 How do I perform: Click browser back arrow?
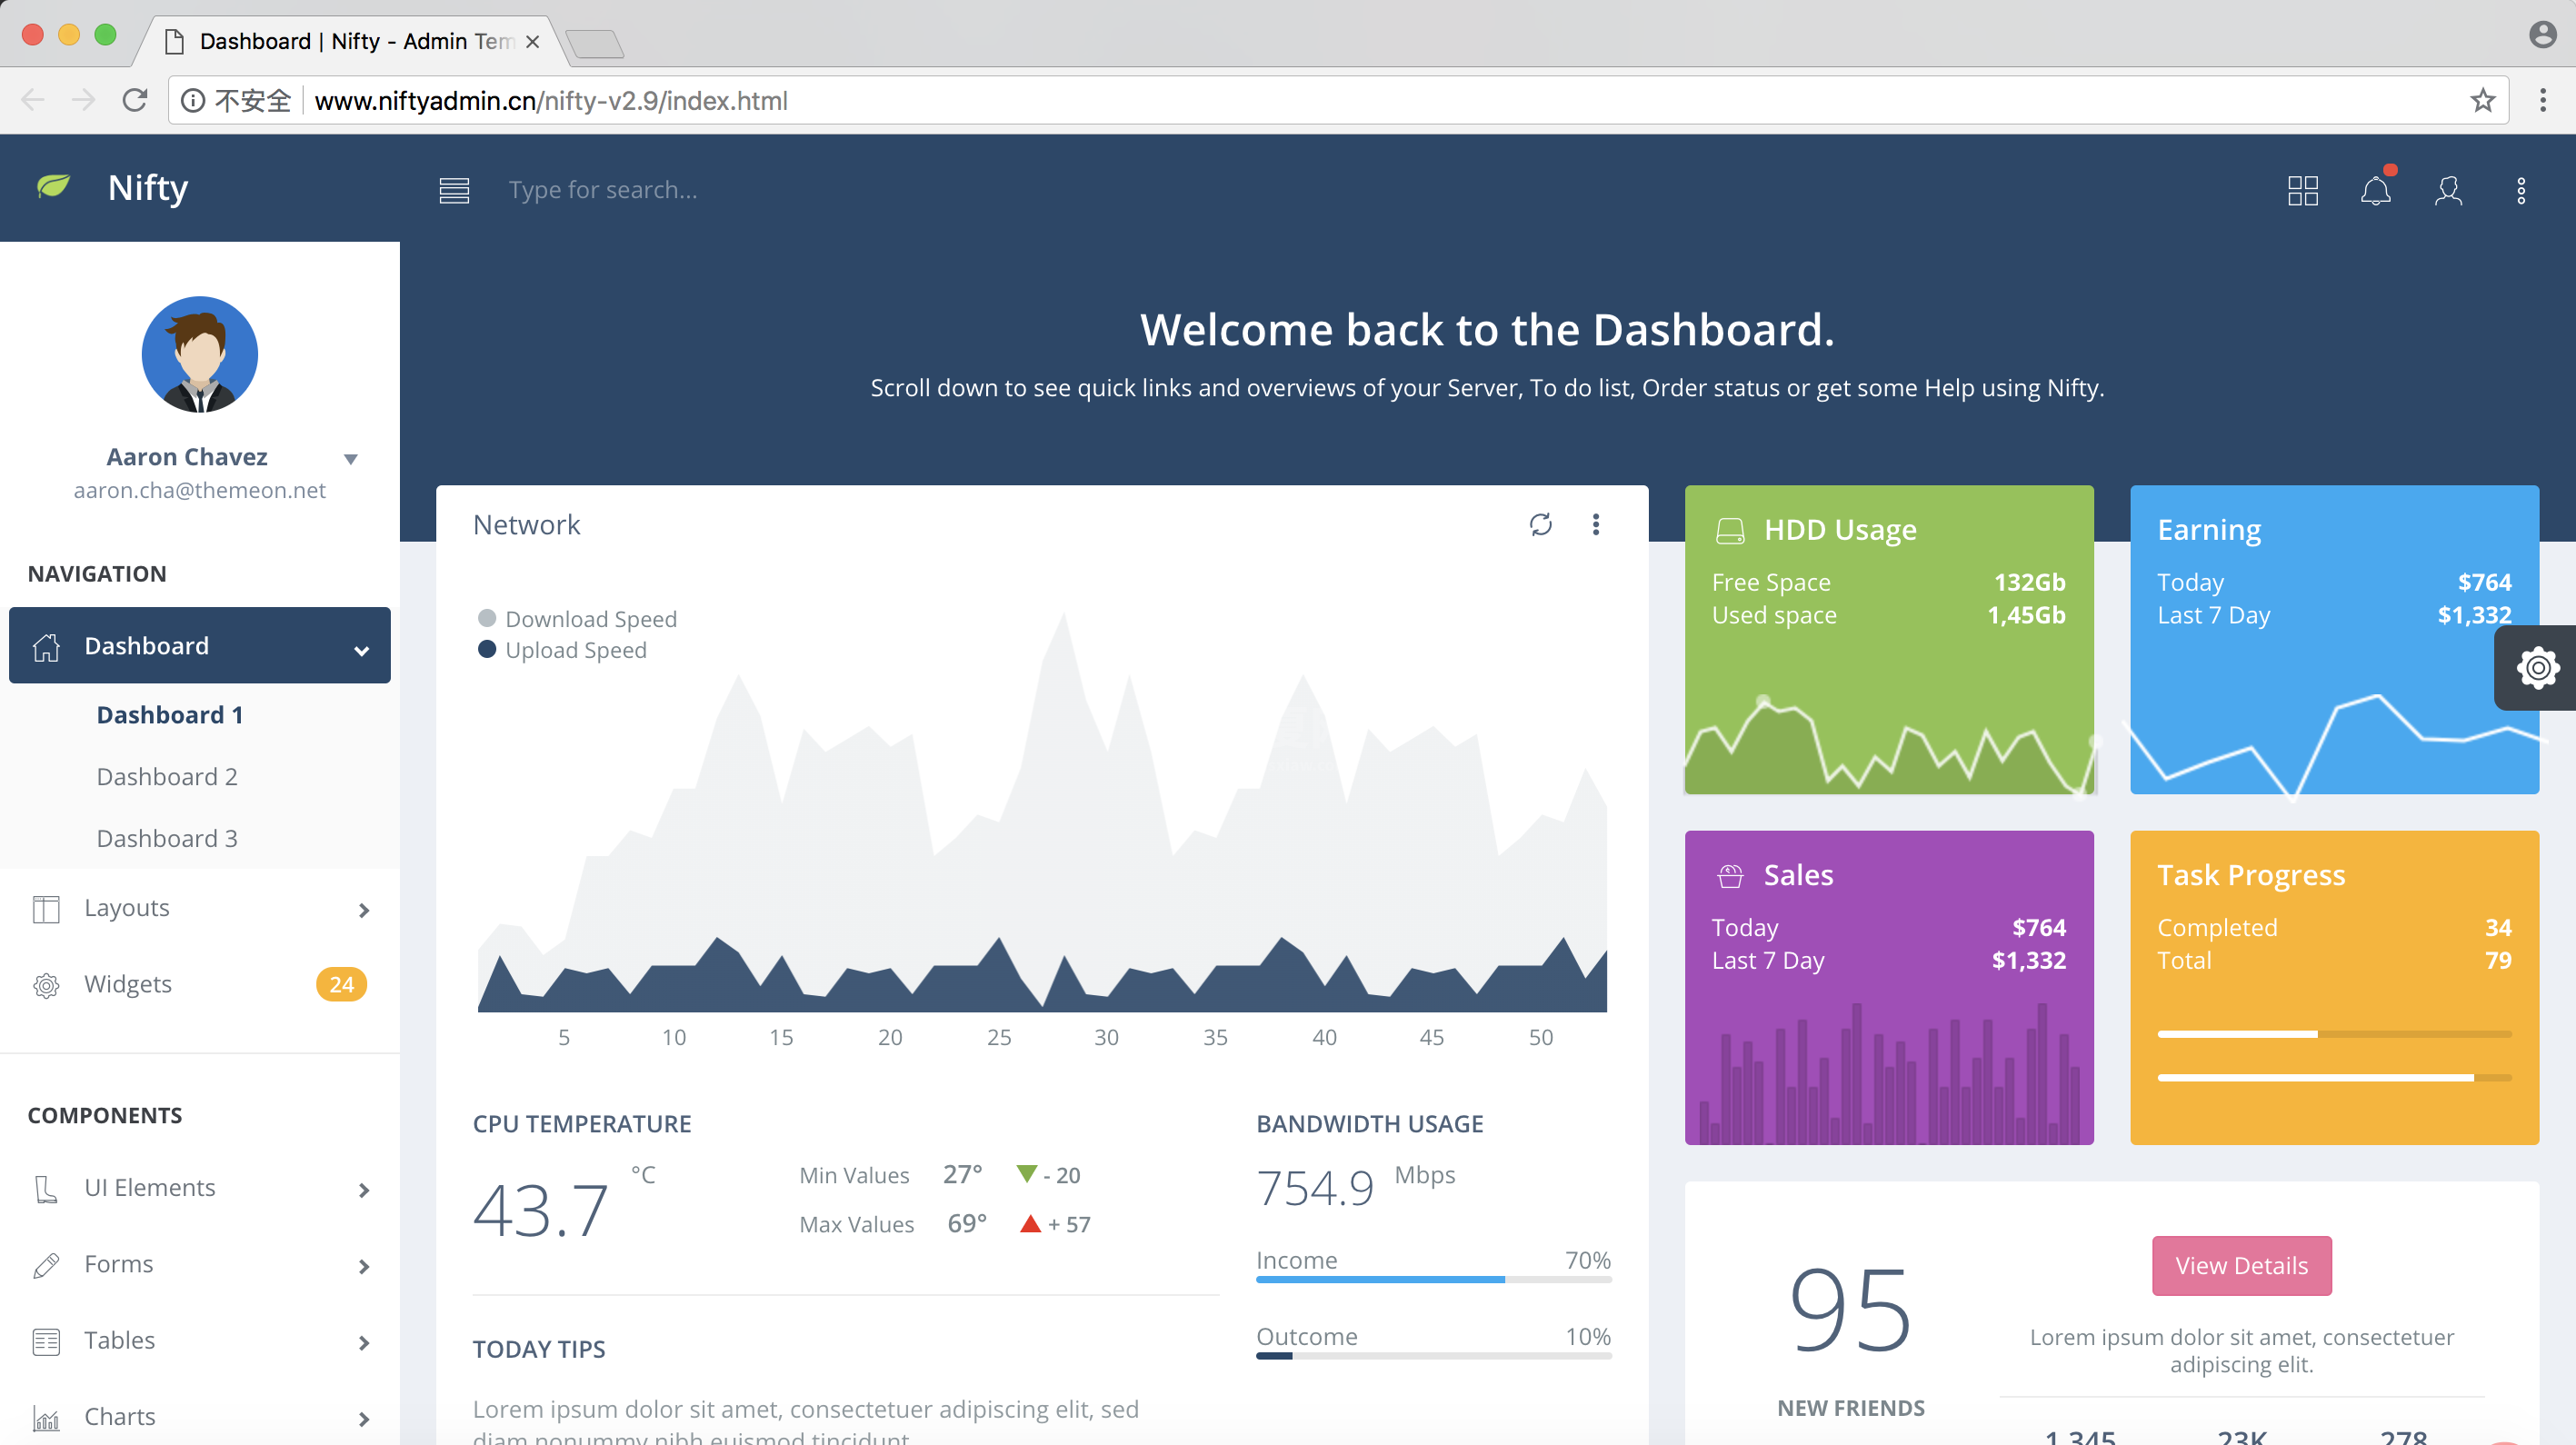coord(33,100)
